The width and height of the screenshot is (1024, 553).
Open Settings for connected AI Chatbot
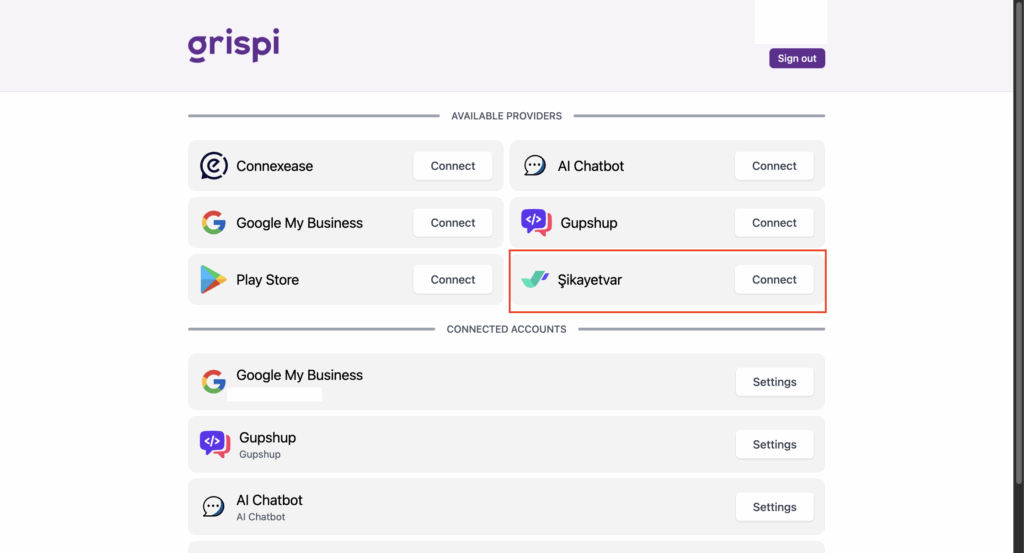775,507
